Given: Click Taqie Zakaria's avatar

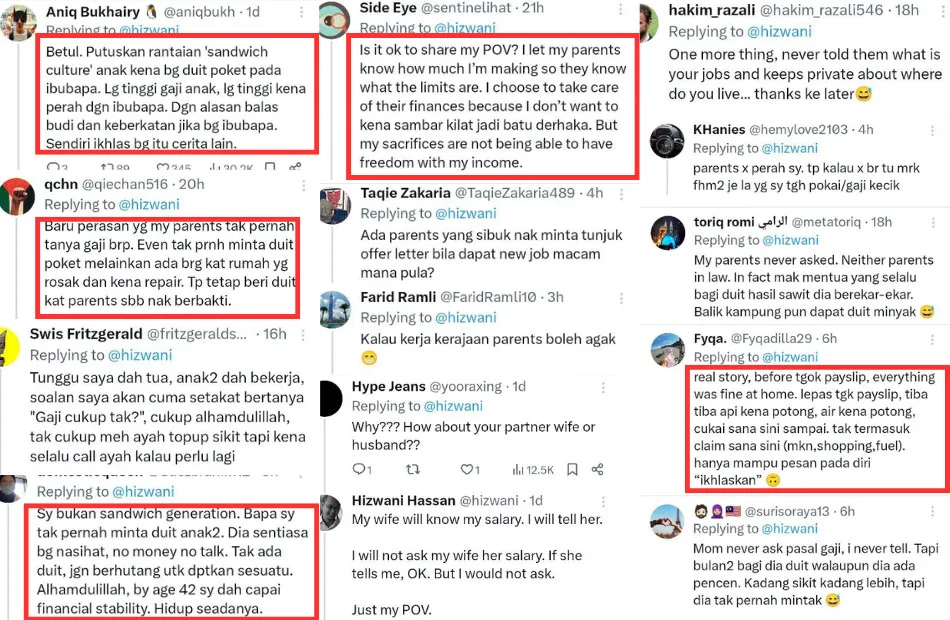Looking at the screenshot, I should click(x=335, y=205).
